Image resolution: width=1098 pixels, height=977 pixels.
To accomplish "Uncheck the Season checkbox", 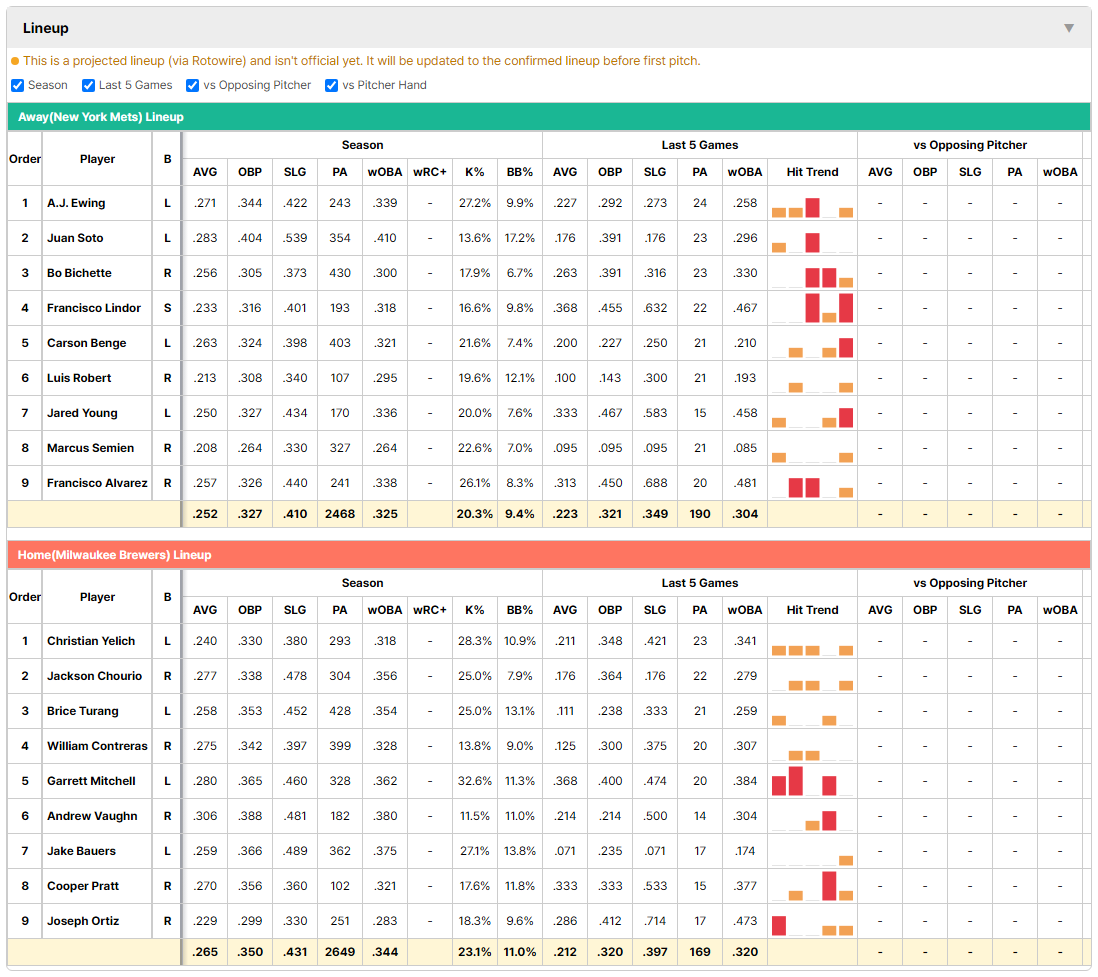I will pyautogui.click(x=18, y=85).
